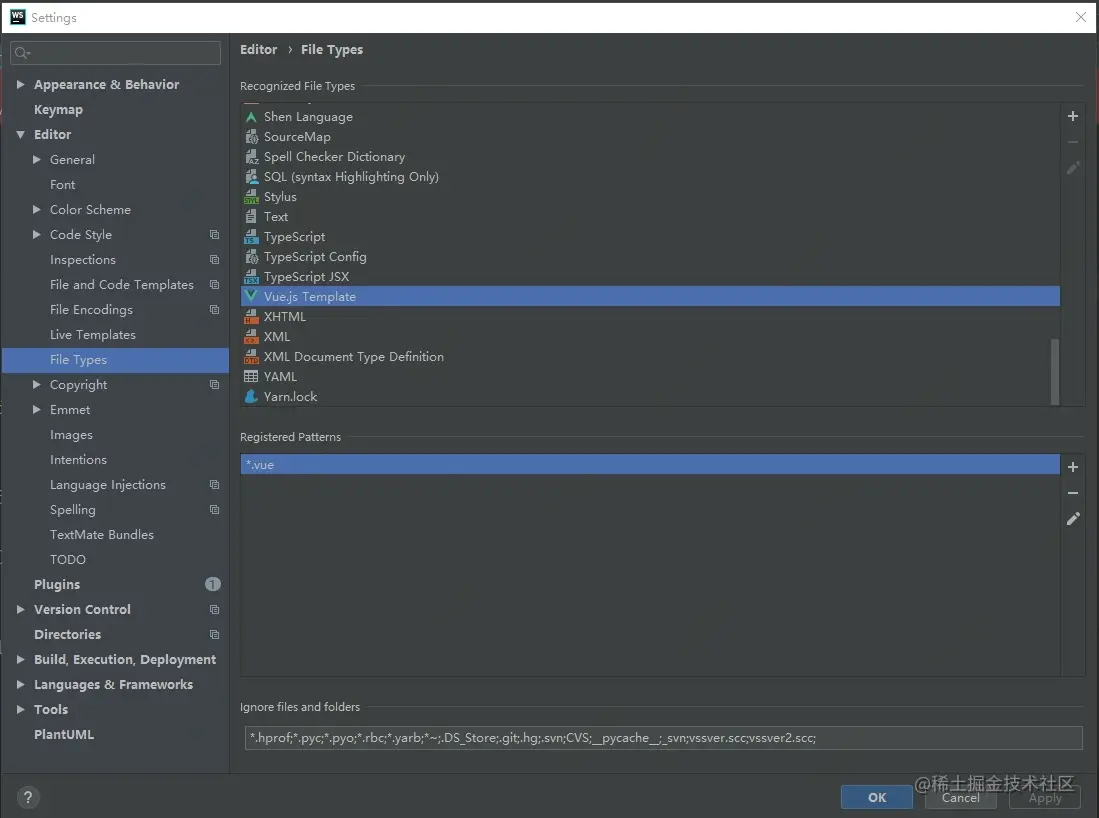Viewport: 1099px width, 818px height.
Task: Expand the Color Scheme arrow
Action: coord(36,210)
